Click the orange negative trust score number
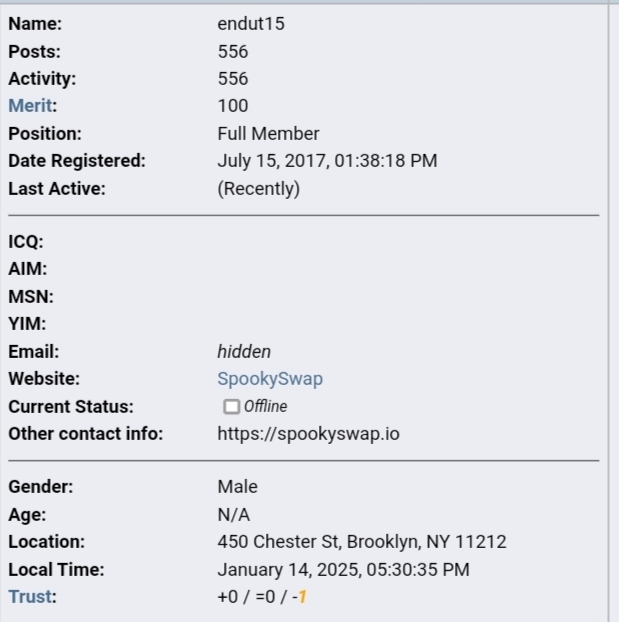Viewport: 619px width, 622px height. pos(302,597)
